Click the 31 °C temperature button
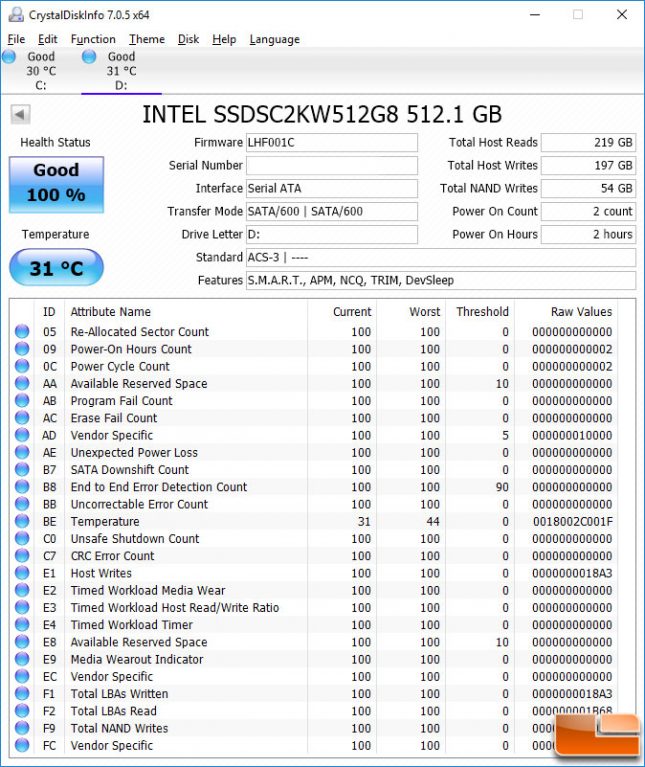645x767 pixels. [x=56, y=268]
